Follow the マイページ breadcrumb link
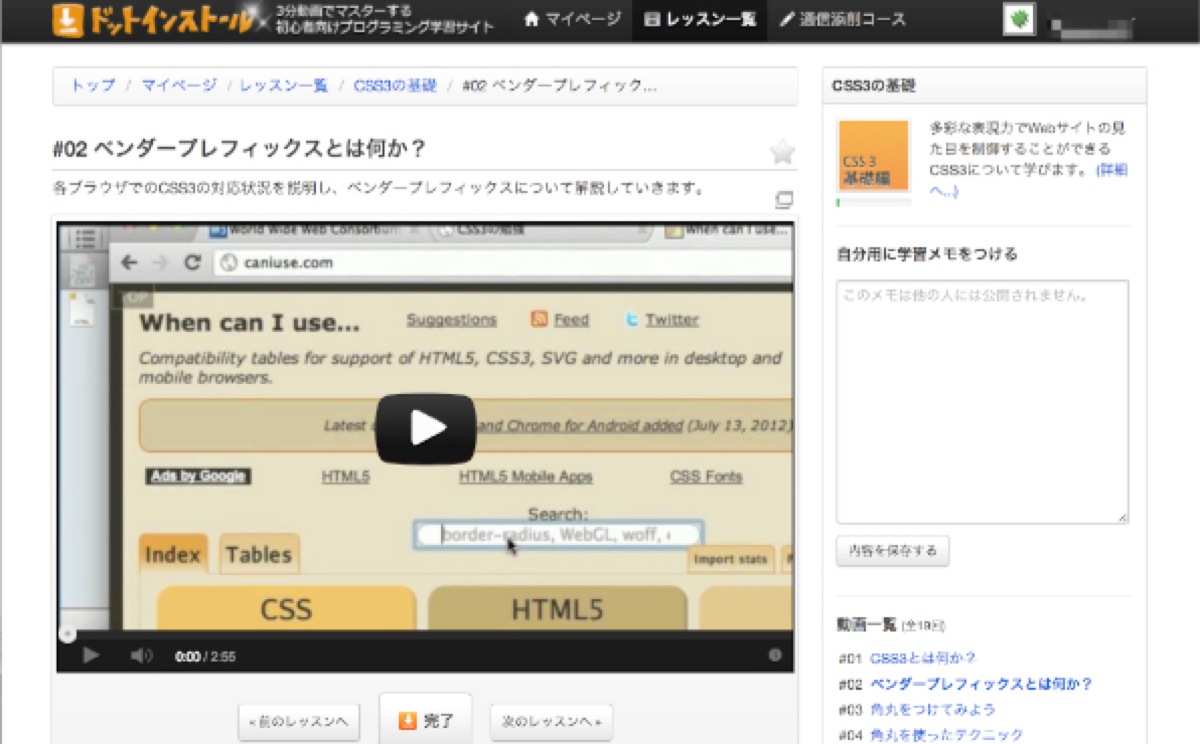Viewport: 1200px width, 744px height. coord(178,86)
